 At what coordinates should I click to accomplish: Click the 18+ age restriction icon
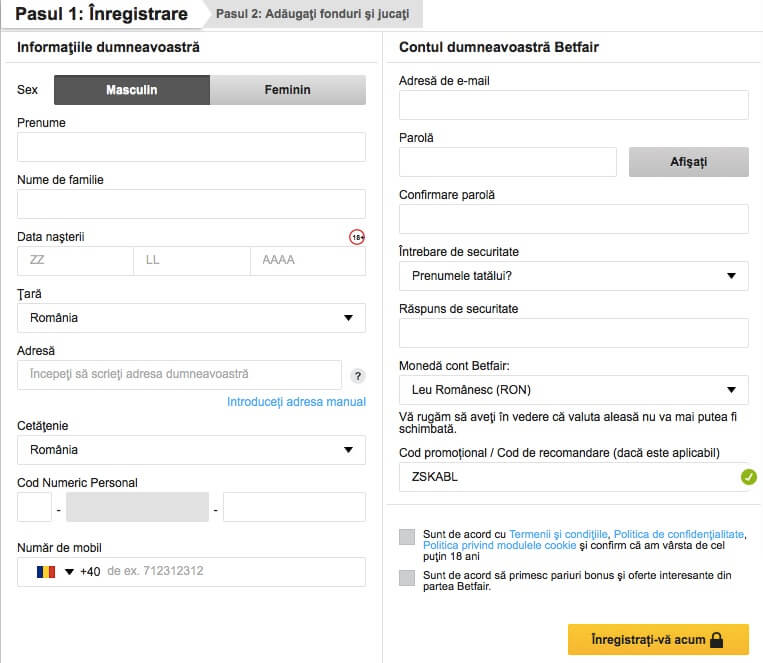[x=357, y=237]
